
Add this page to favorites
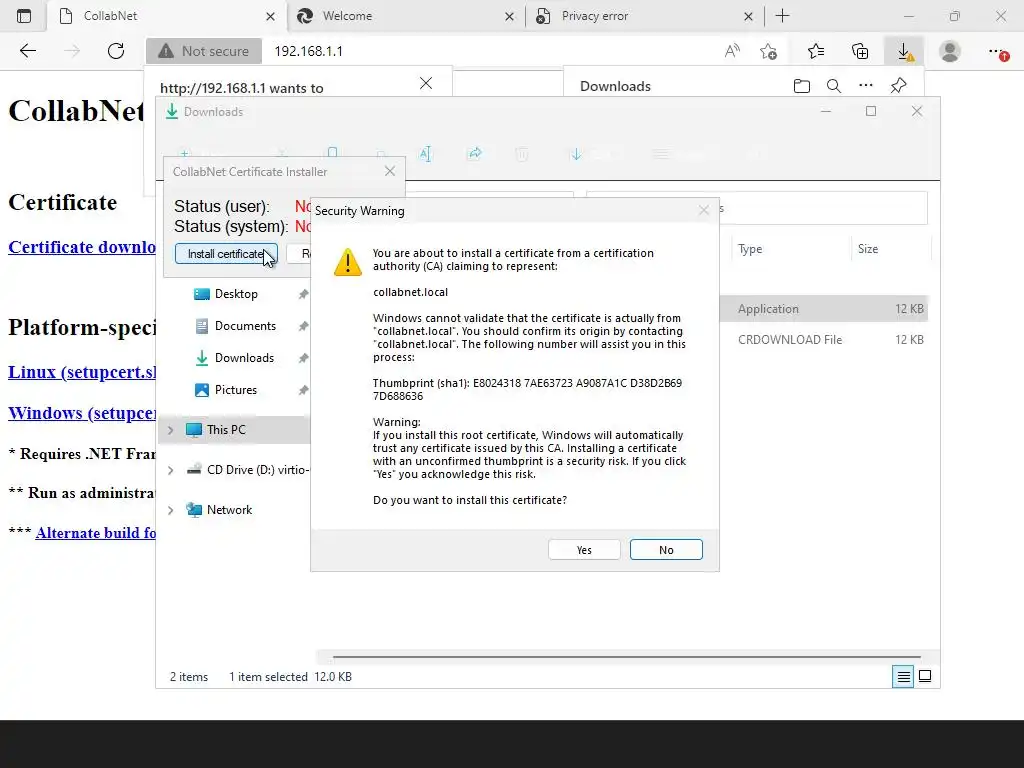769,51
